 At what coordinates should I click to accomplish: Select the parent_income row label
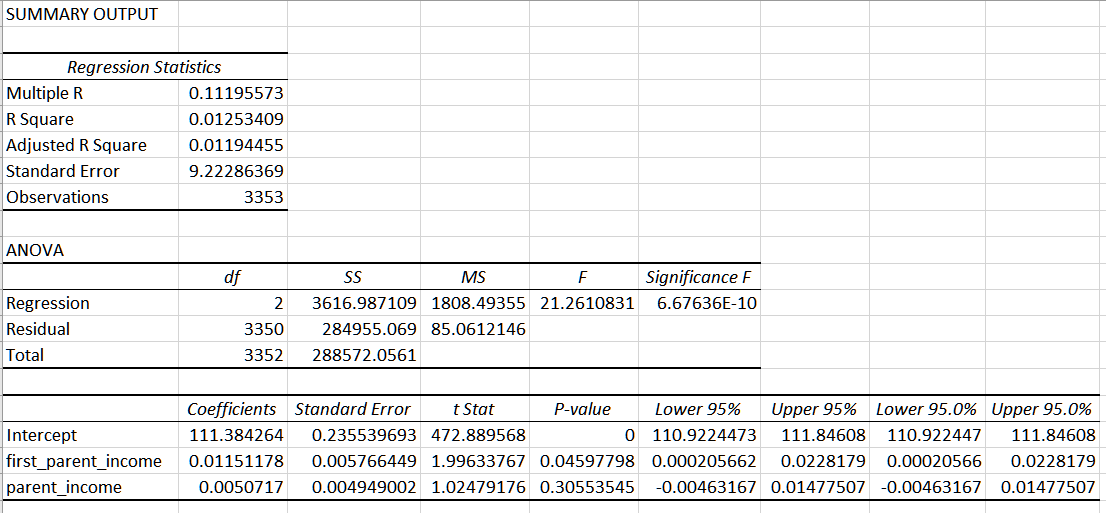pos(90,487)
